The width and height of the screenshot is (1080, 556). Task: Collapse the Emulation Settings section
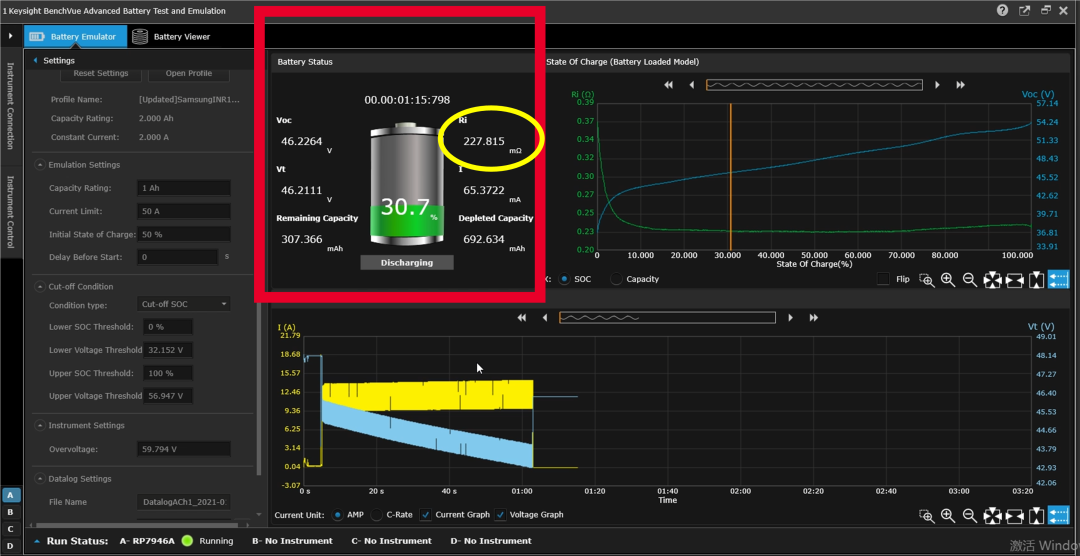point(39,165)
